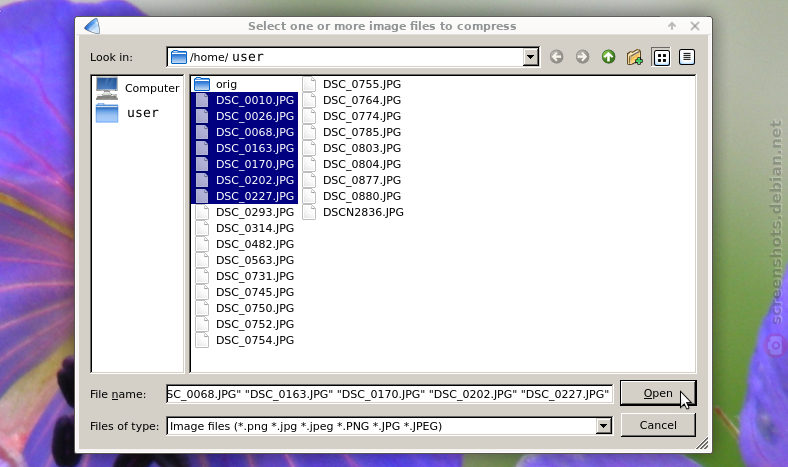Expand the Look in path dropdown

530,57
